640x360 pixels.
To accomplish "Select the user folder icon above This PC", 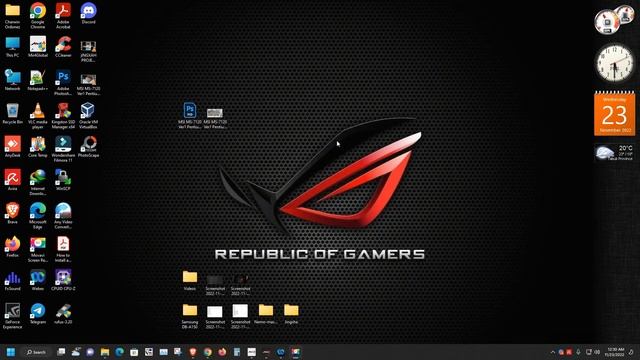I will pyautogui.click(x=12, y=16).
